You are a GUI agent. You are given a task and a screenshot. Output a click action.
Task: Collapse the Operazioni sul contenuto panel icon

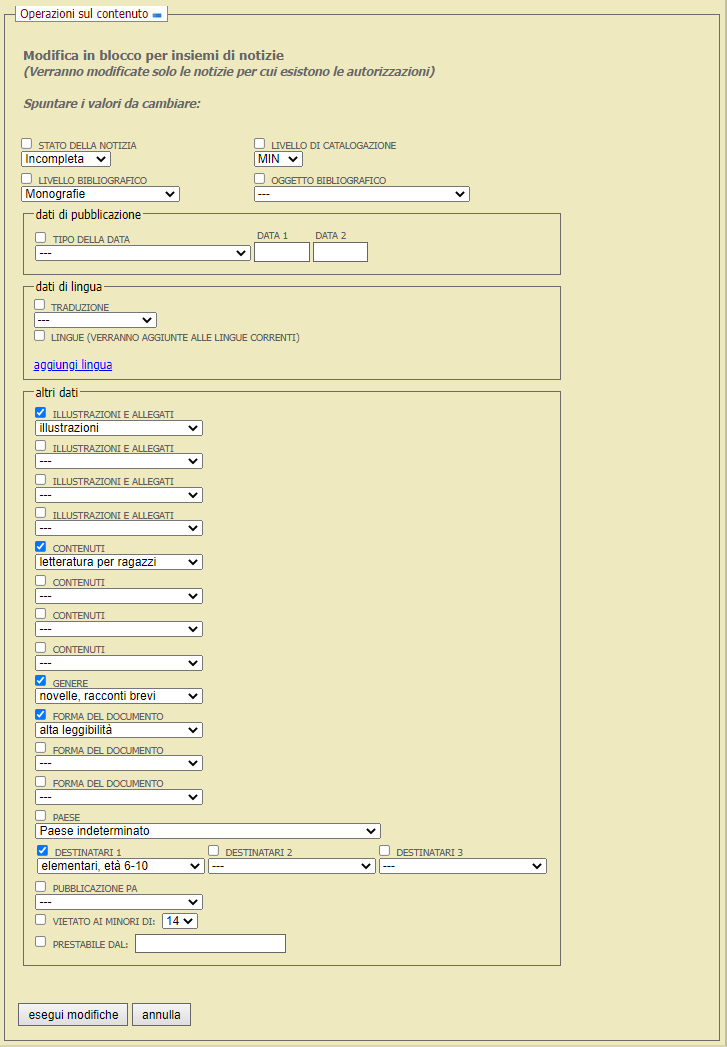click(x=157, y=15)
